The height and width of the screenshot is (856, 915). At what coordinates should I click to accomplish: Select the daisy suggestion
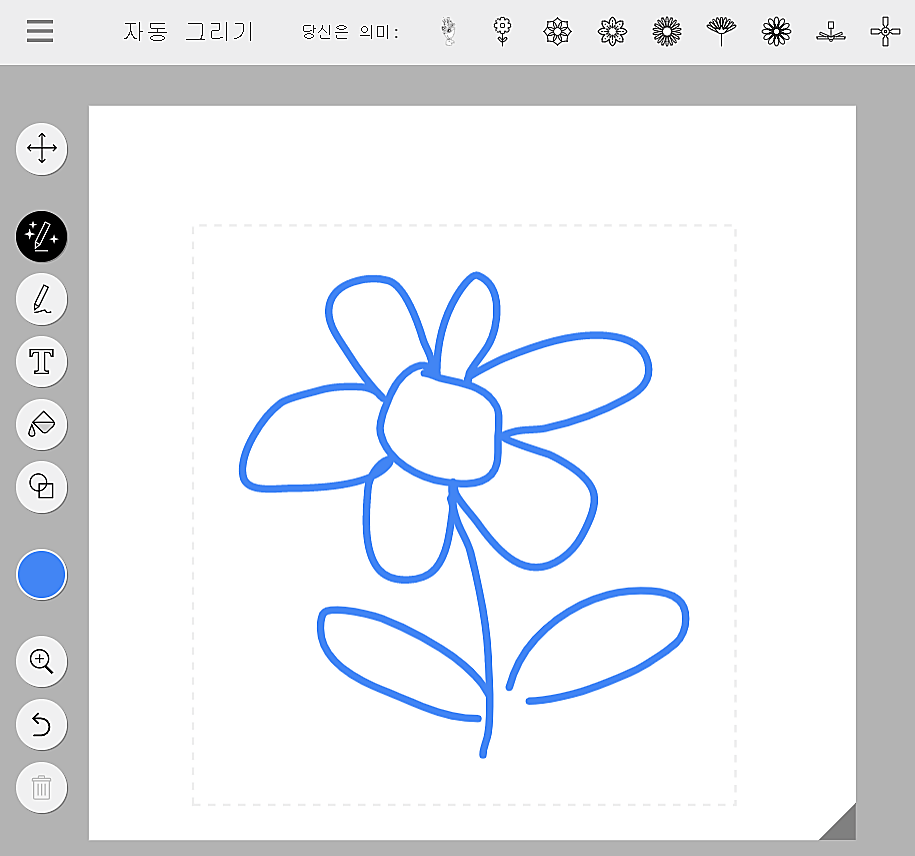click(776, 30)
